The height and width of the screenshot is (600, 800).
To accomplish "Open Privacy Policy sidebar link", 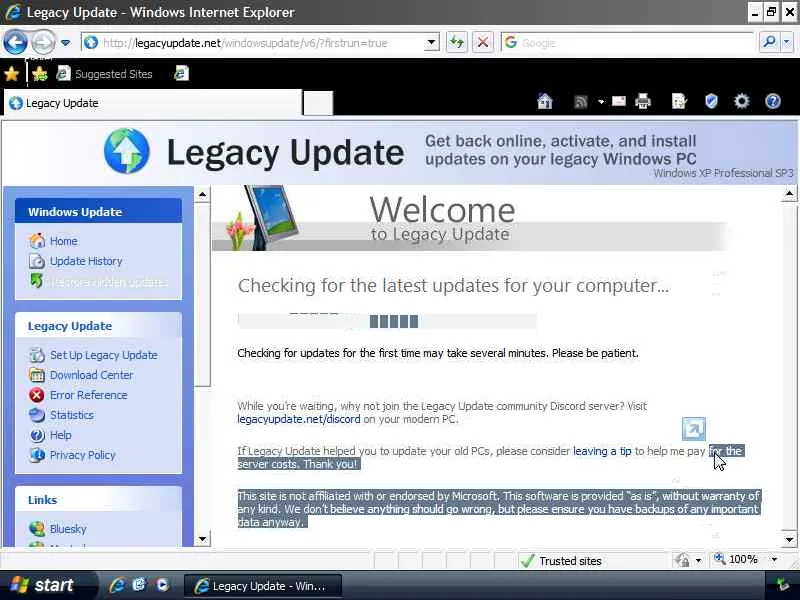I will pyautogui.click(x=83, y=455).
